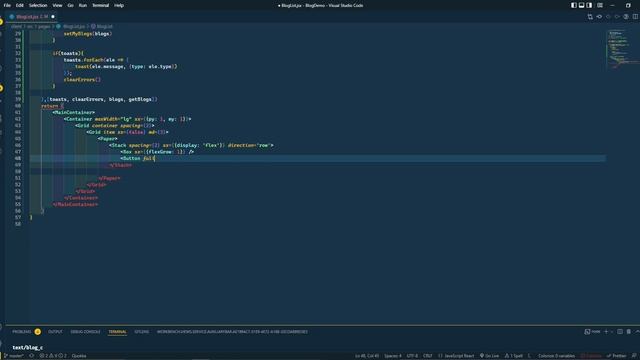The height and width of the screenshot is (360, 640).
Task: Click 'setMyBlogs(blogs)' on line 29
Action: (88, 33)
